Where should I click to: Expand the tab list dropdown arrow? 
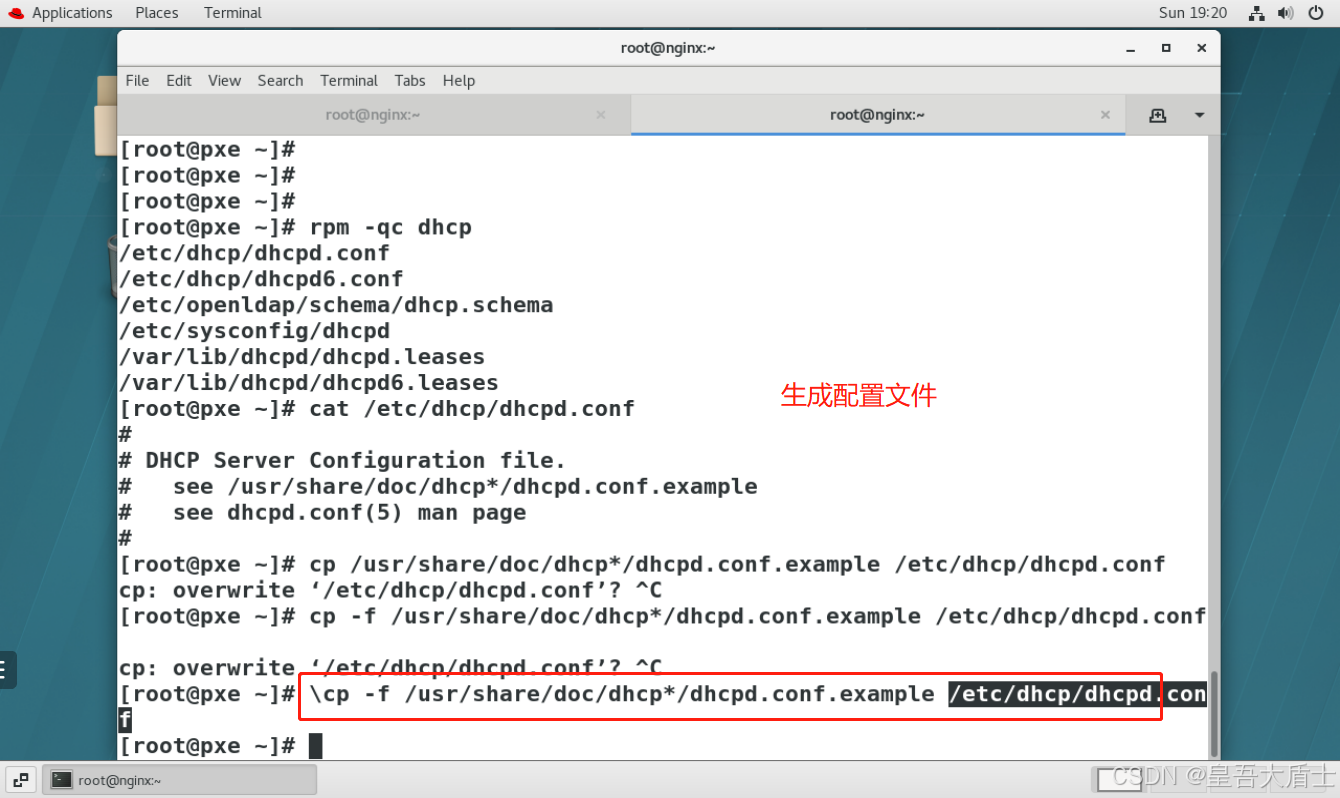[x=1199, y=115]
